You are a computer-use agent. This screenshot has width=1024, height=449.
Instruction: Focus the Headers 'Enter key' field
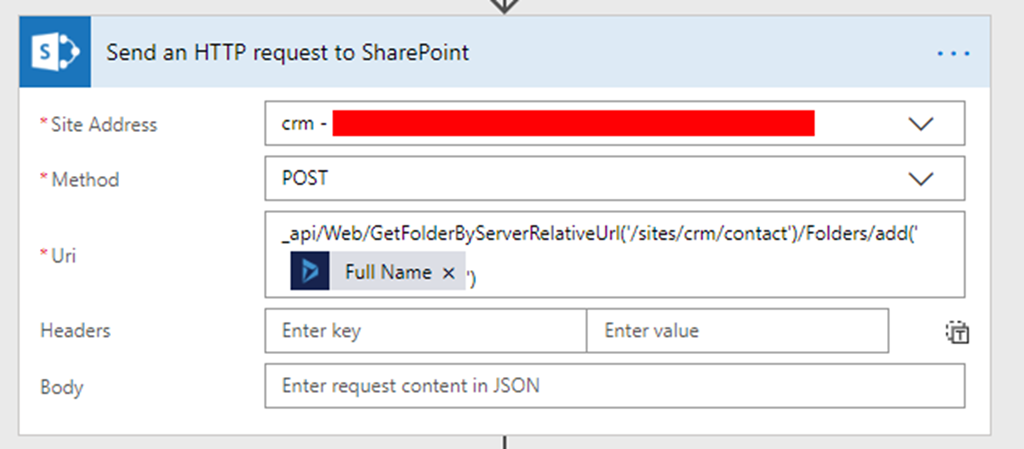(x=425, y=331)
